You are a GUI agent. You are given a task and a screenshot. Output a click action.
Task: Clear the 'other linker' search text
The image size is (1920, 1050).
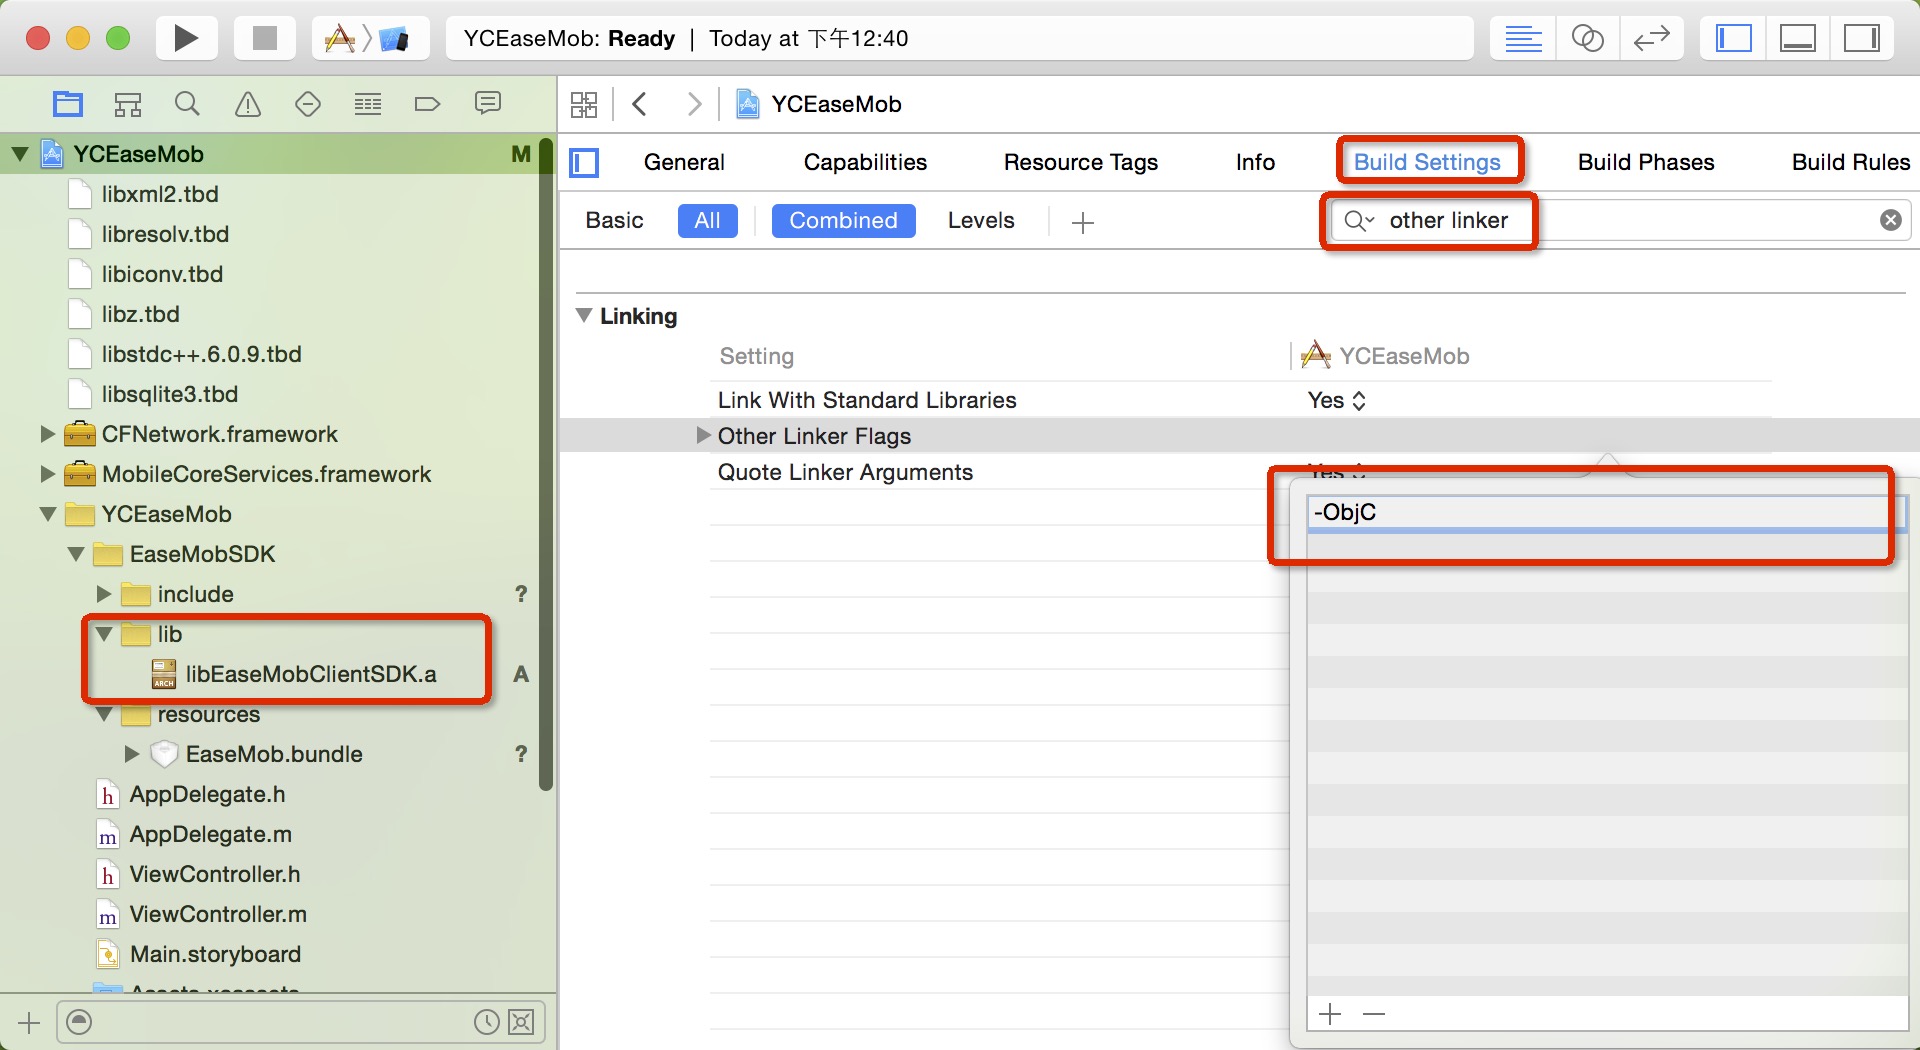coord(1890,220)
